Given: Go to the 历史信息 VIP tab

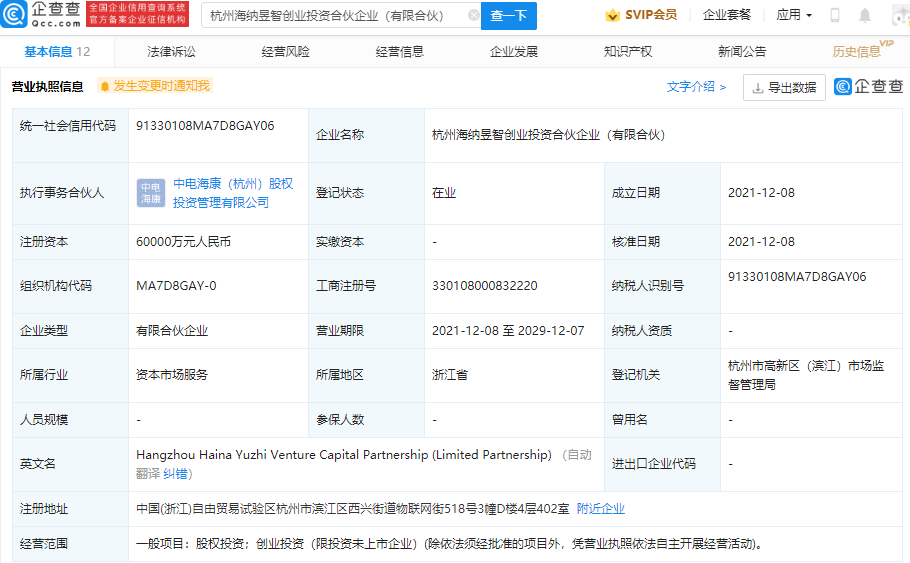Looking at the screenshot, I should (857, 51).
